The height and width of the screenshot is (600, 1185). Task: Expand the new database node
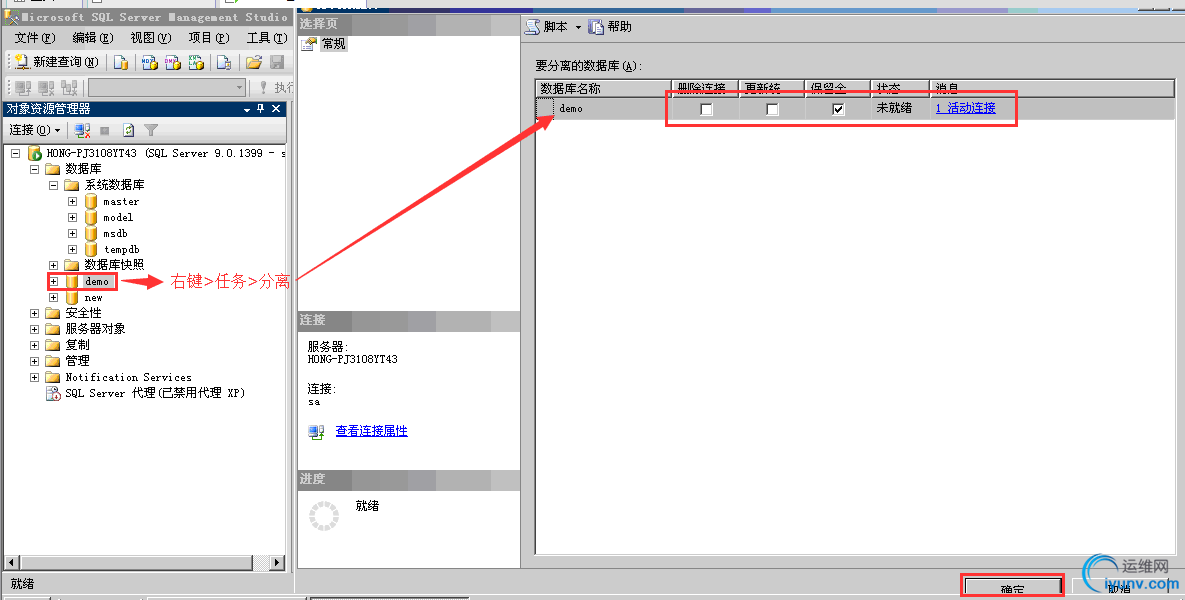pos(54,298)
